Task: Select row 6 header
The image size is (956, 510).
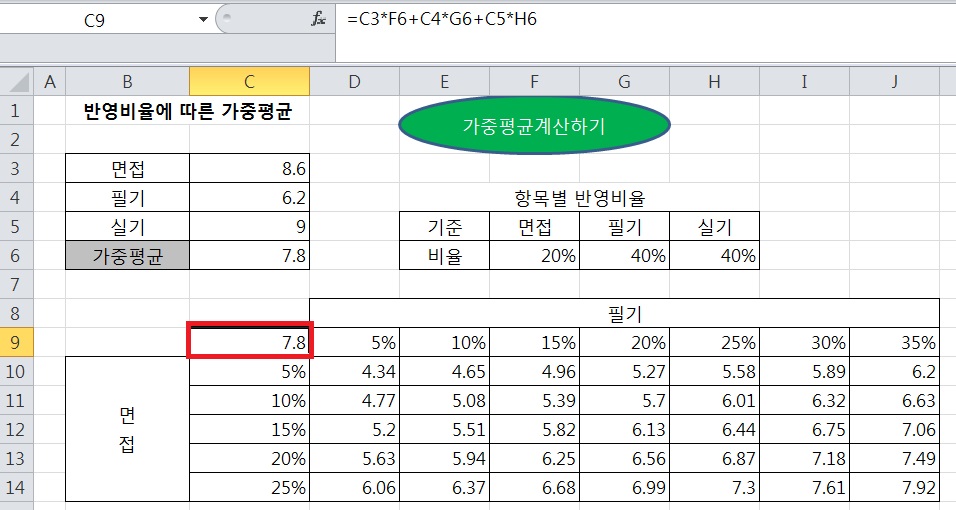Action: (x=16, y=255)
